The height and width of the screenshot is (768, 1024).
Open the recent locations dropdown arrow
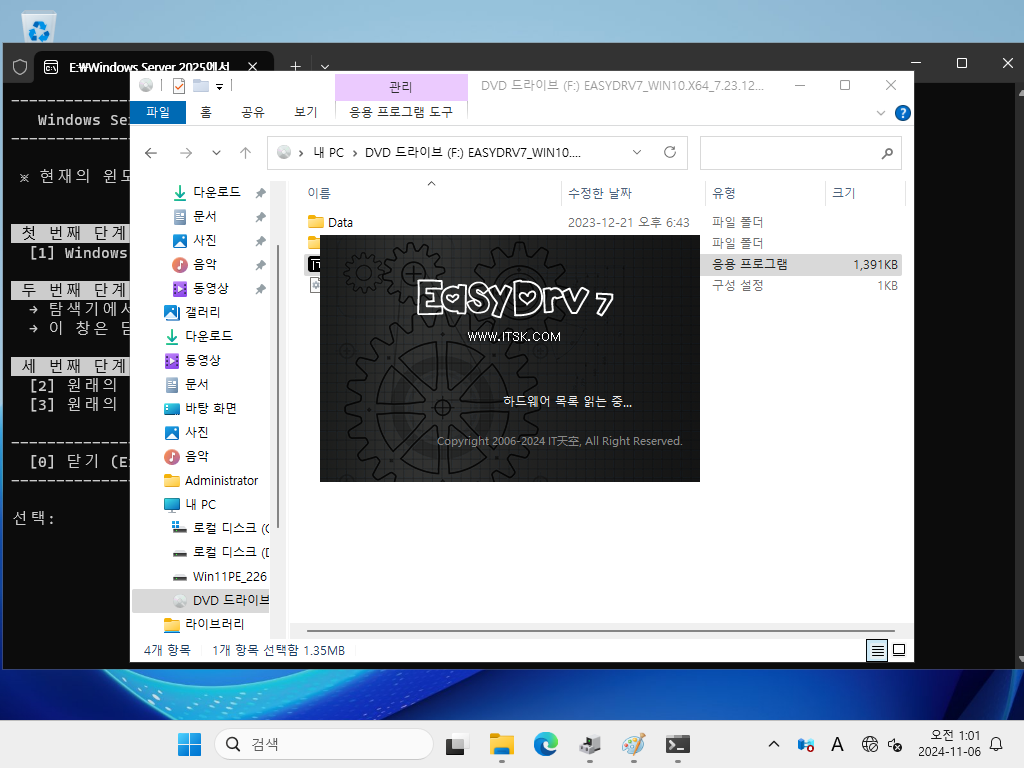(216, 153)
